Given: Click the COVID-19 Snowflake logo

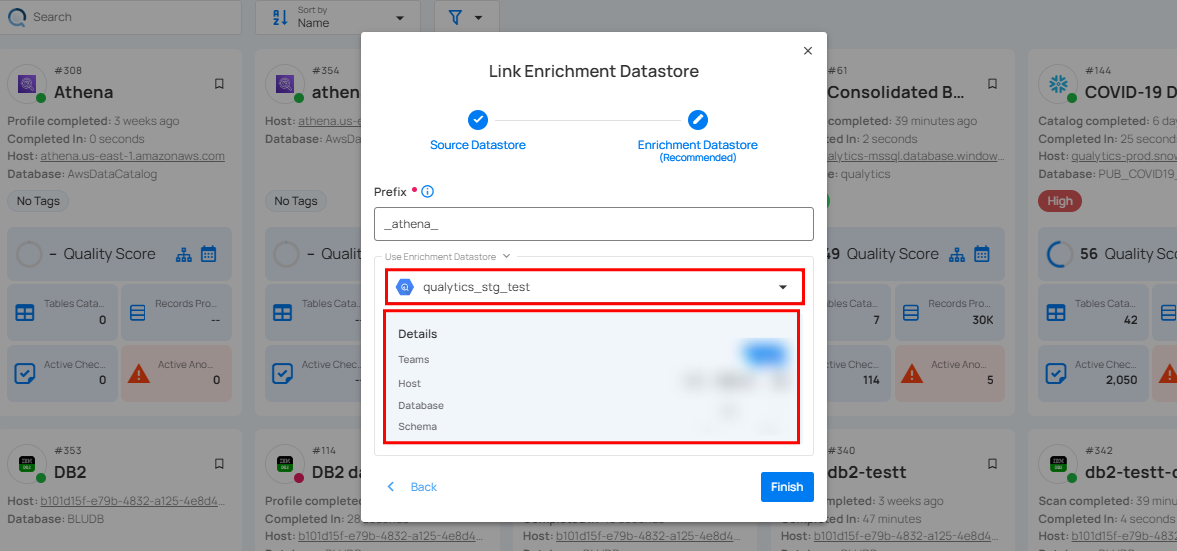Looking at the screenshot, I should [x=1058, y=84].
